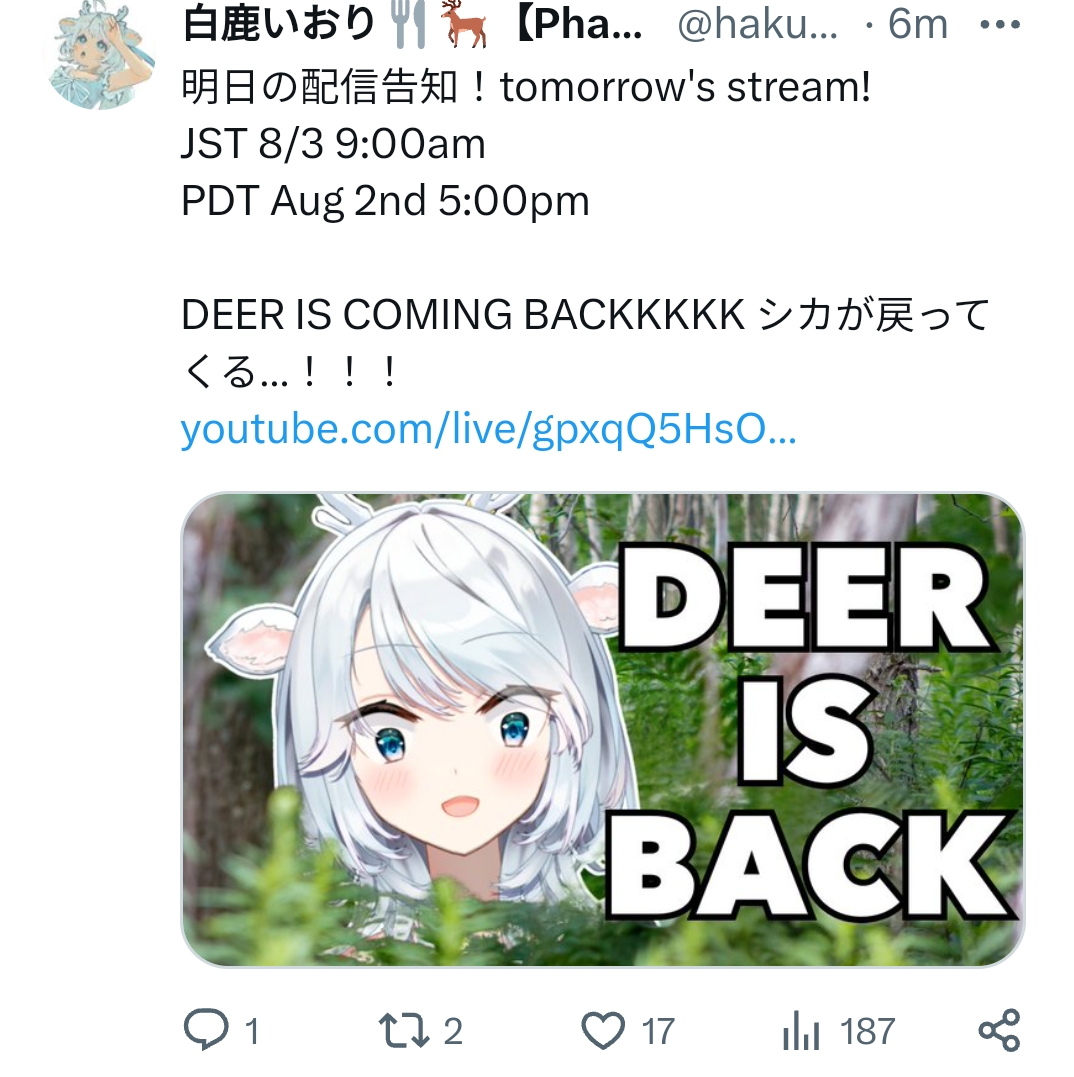The image size is (1074, 1077).
Task: Tap the @haku... username handle
Action: (757, 25)
